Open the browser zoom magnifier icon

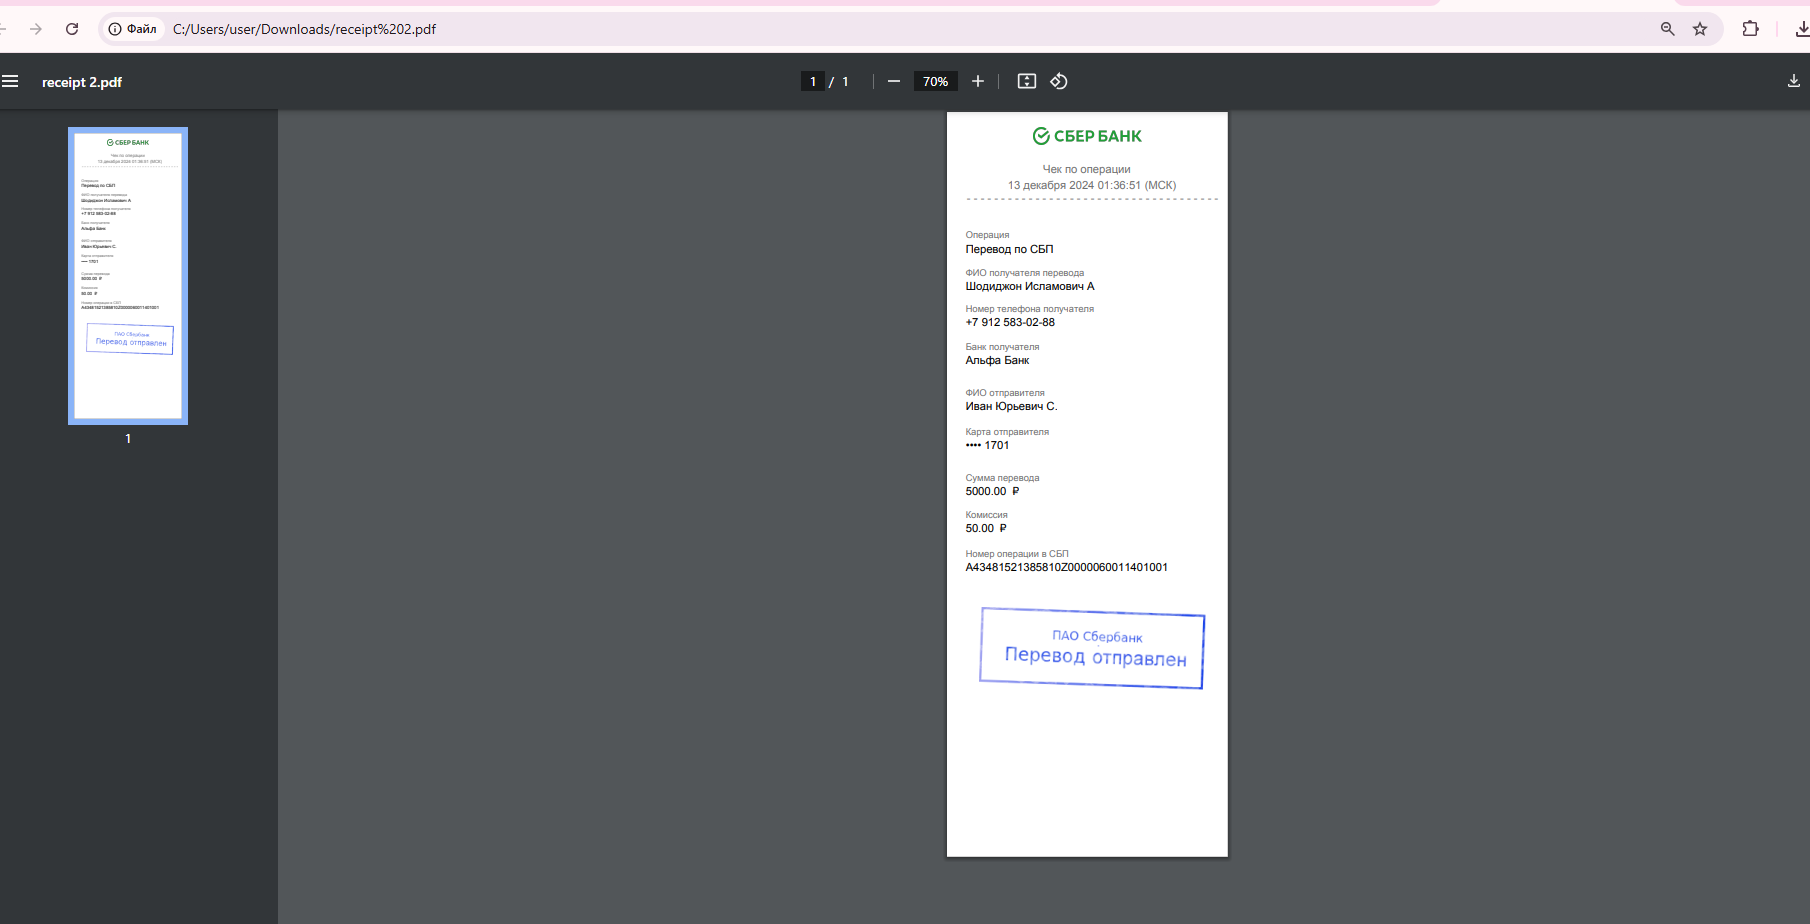[x=1668, y=29]
